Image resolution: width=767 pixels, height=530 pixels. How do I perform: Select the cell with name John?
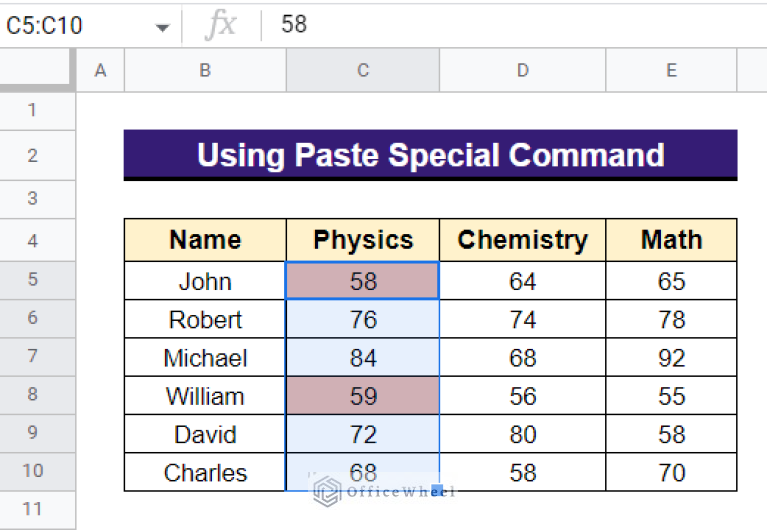(205, 281)
